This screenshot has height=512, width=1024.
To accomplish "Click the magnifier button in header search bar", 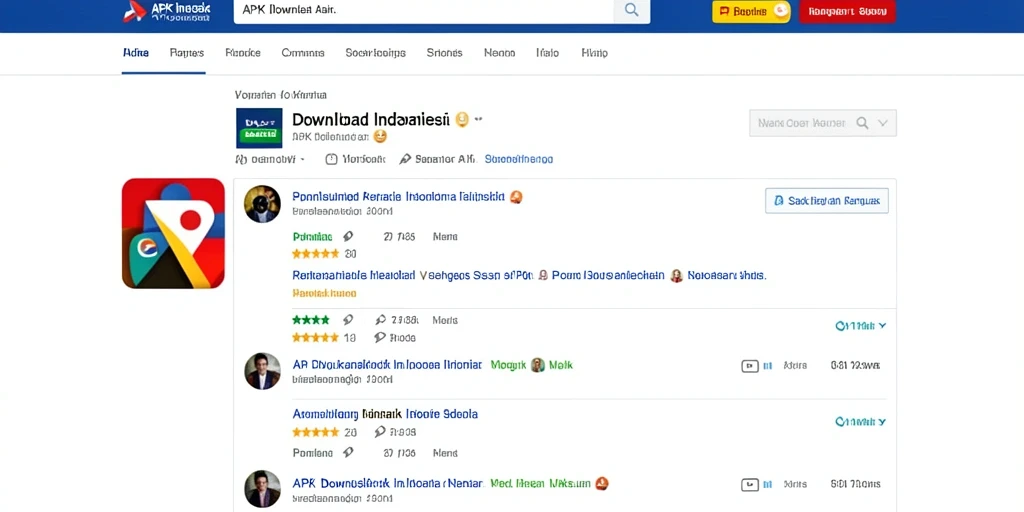I will (632, 10).
